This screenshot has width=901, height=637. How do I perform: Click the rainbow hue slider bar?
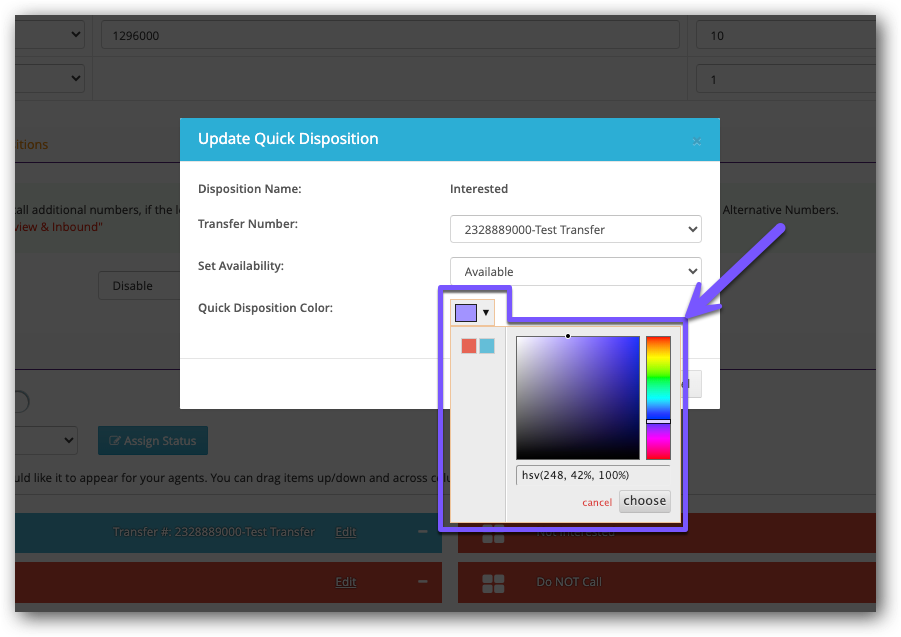click(658, 397)
